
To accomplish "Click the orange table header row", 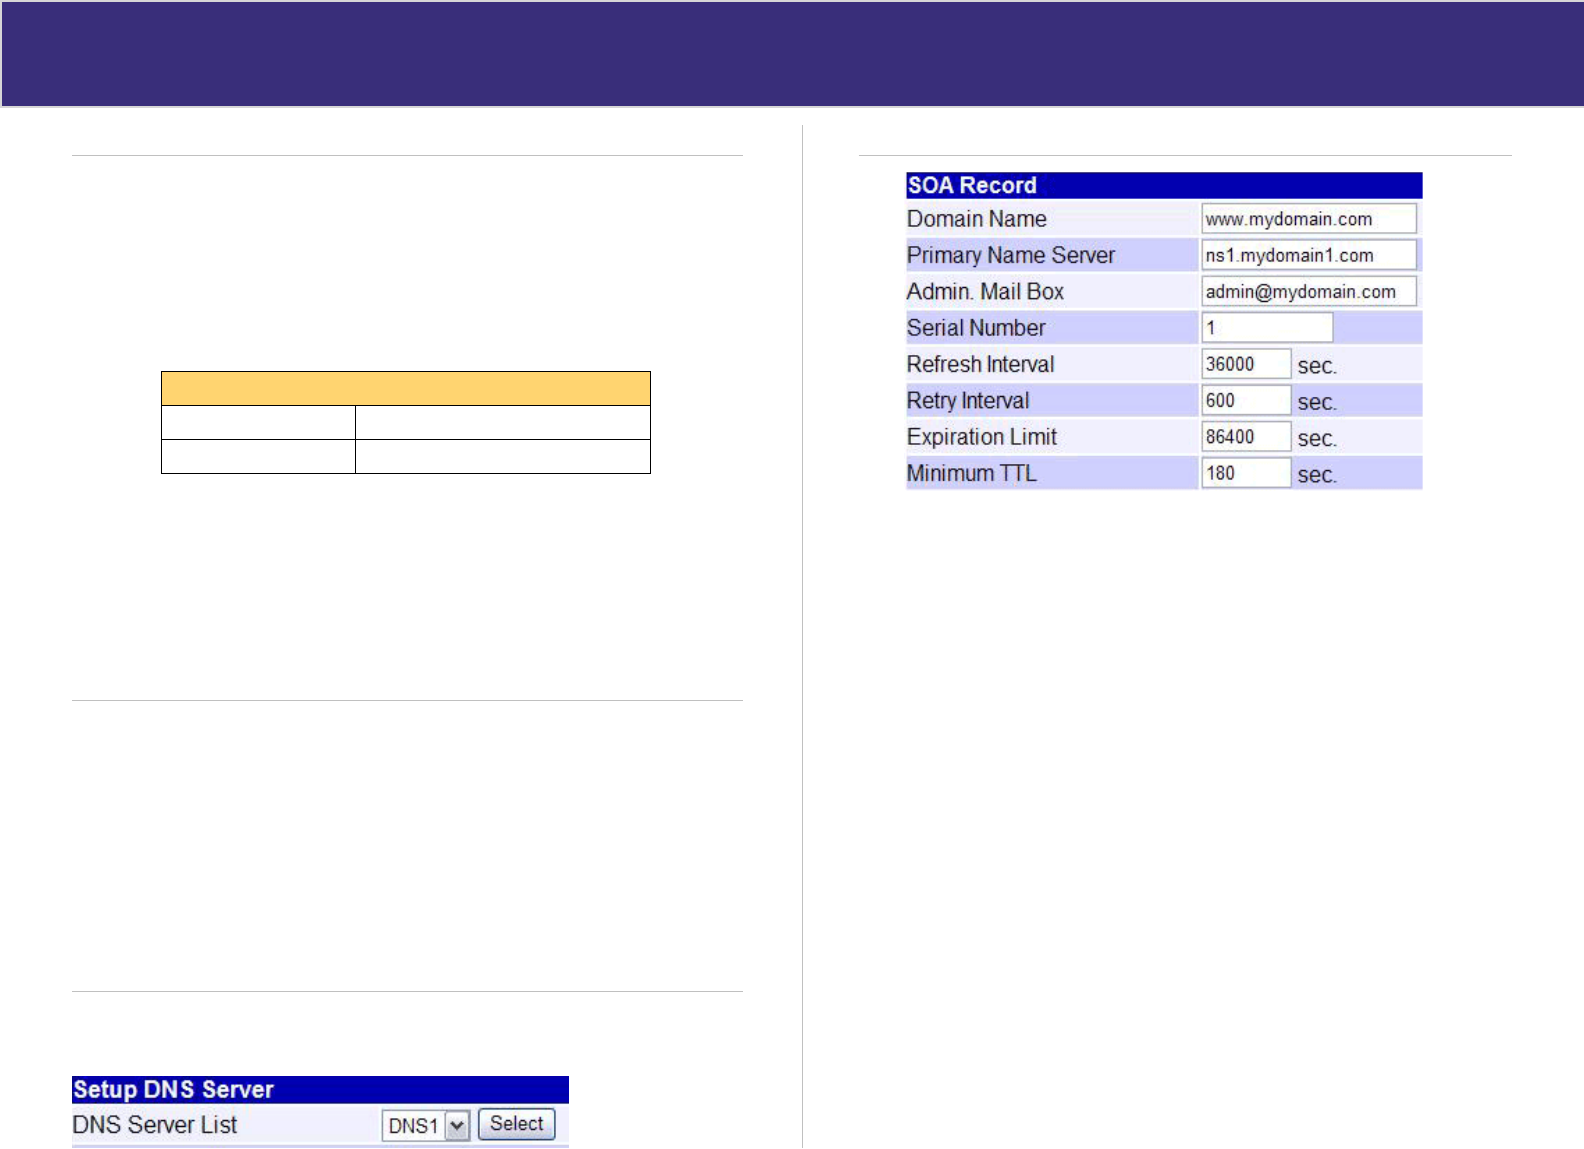I will [405, 388].
